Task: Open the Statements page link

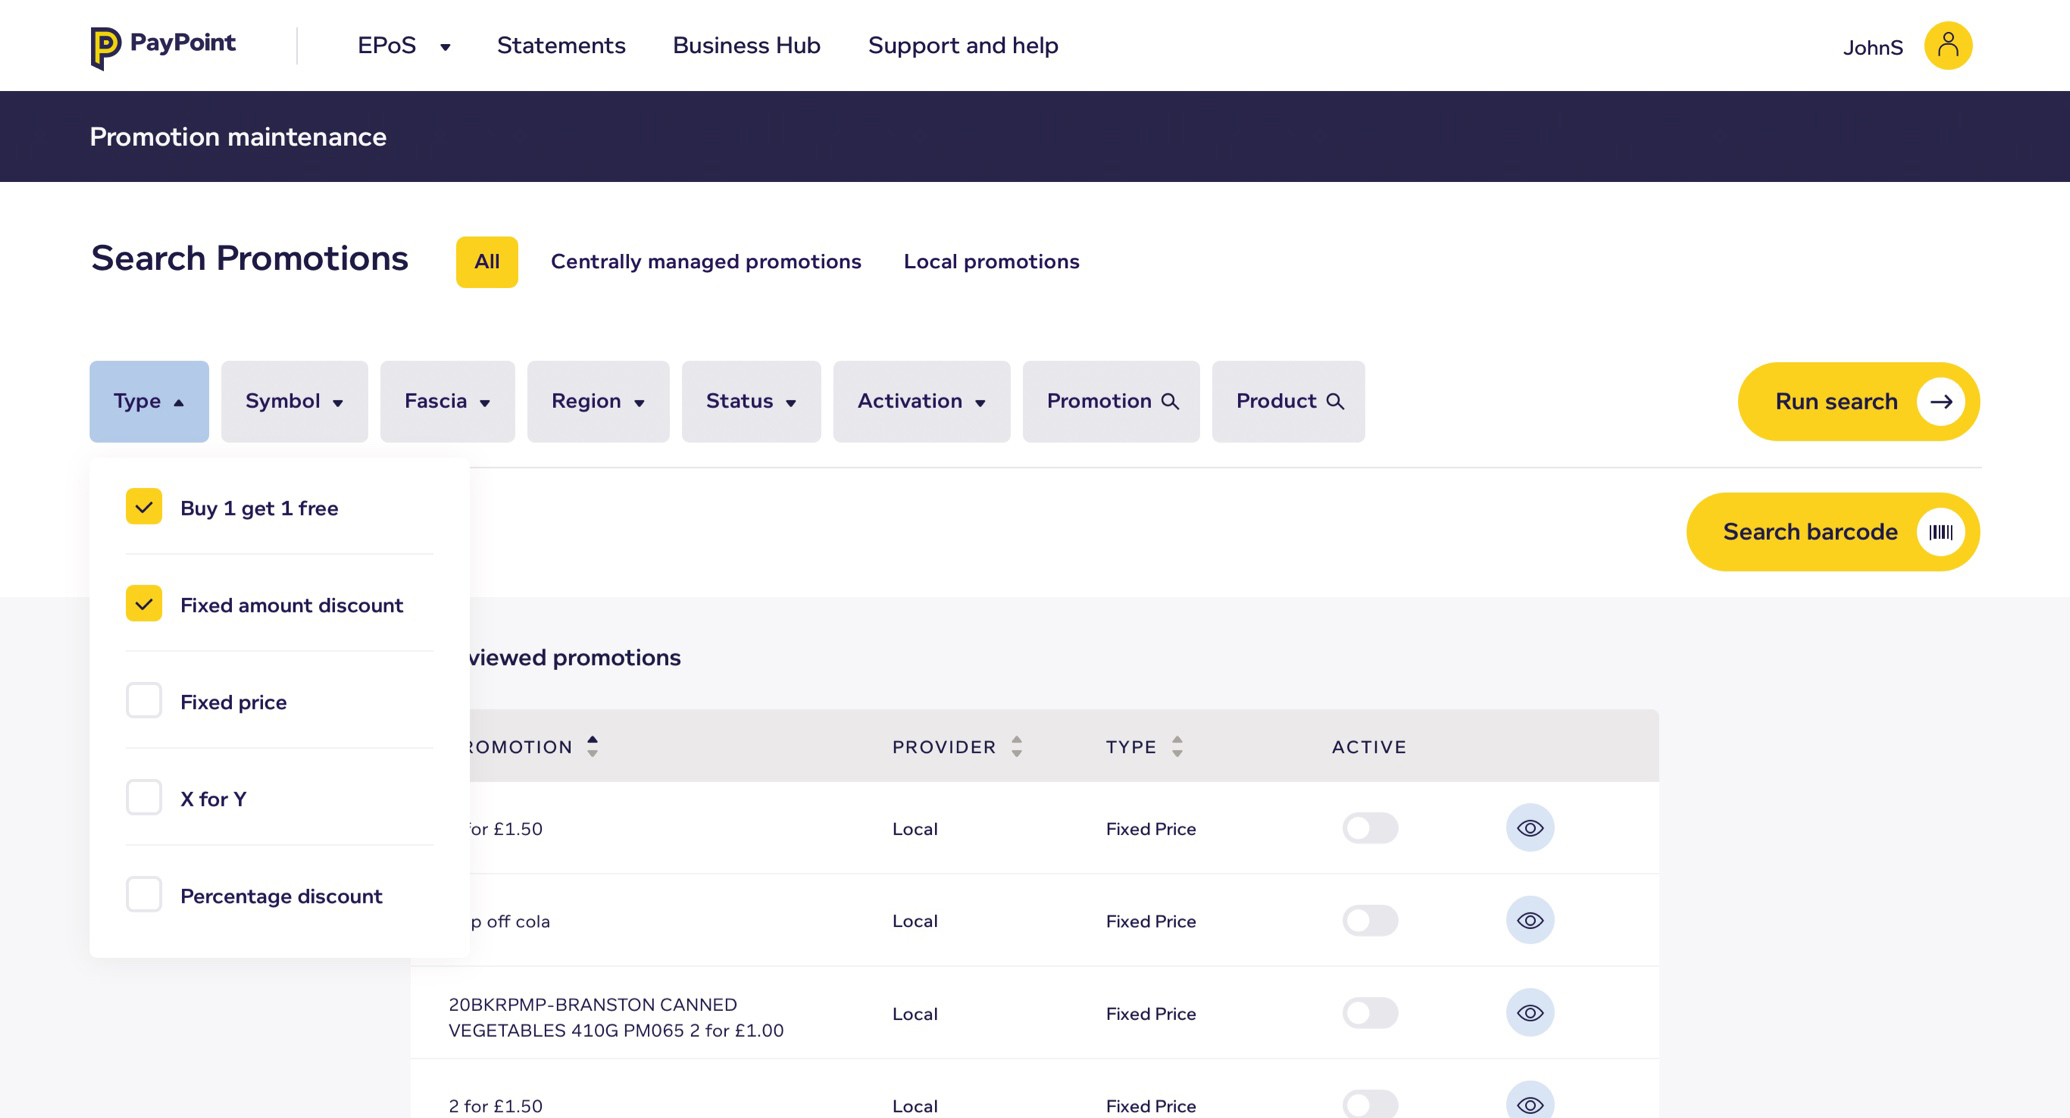Action: click(x=561, y=46)
